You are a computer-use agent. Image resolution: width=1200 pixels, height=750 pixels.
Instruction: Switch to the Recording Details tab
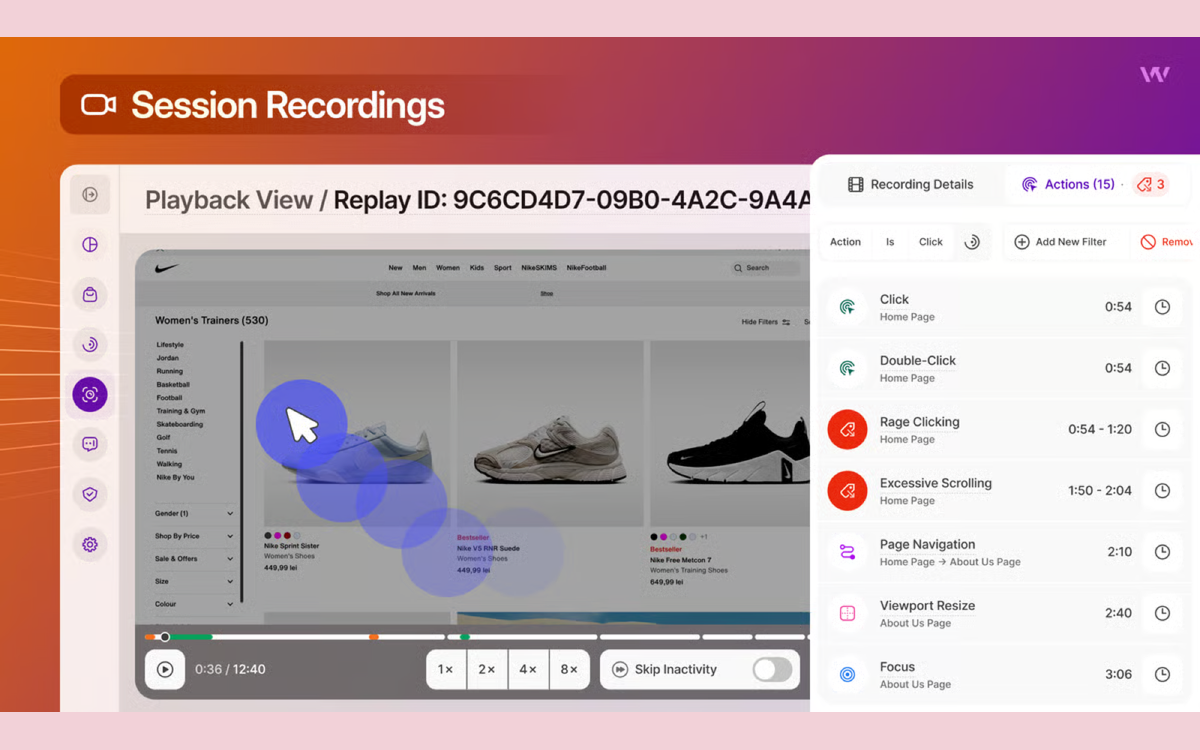point(910,184)
